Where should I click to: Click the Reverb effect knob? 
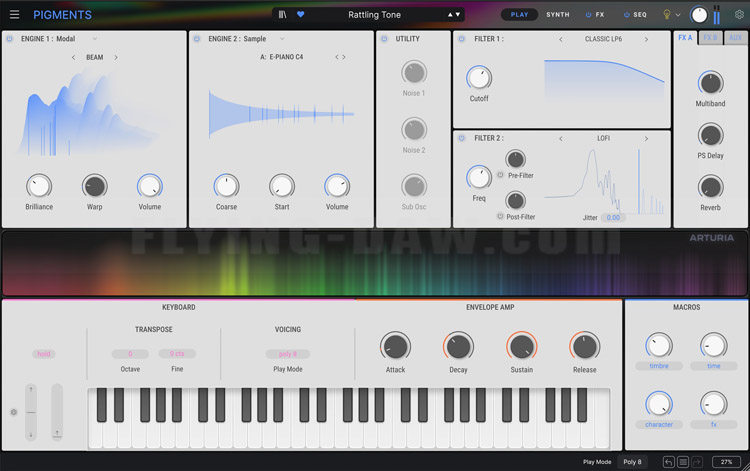coord(710,187)
